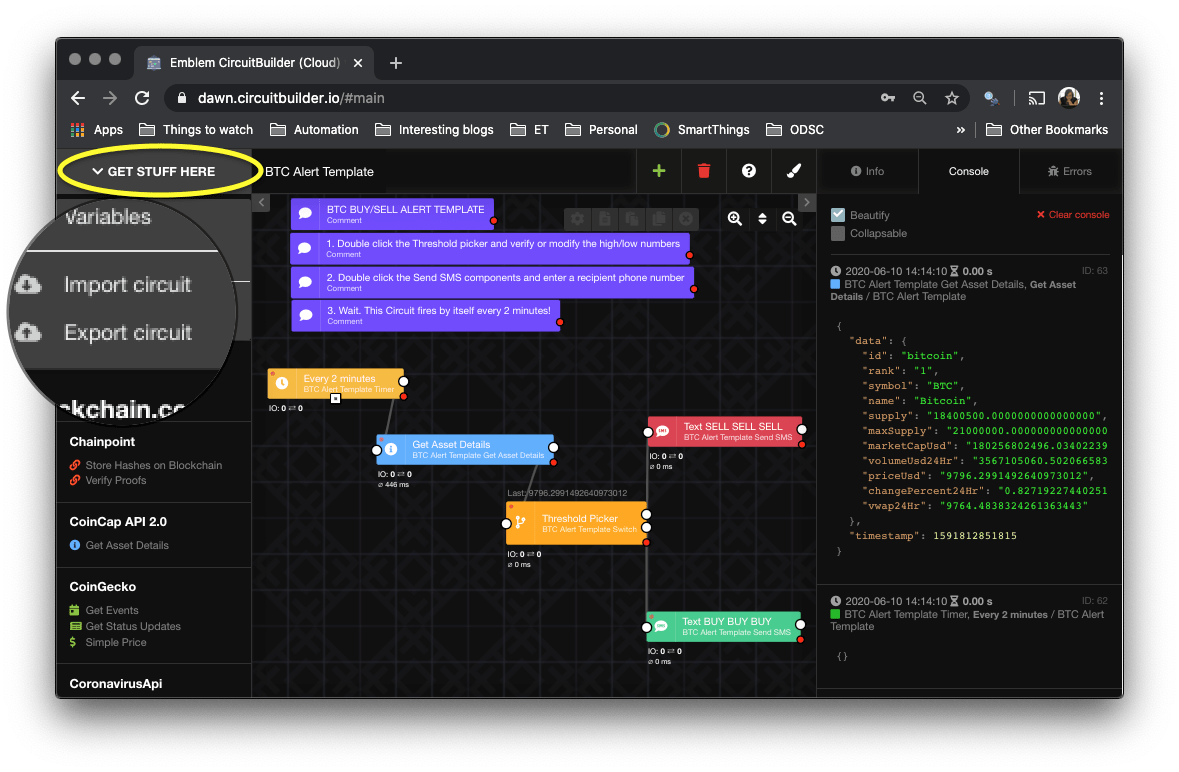Click the chat icon on Text BUY BUY BUY node
Screen dimensions: 1179x772
(x=661, y=626)
